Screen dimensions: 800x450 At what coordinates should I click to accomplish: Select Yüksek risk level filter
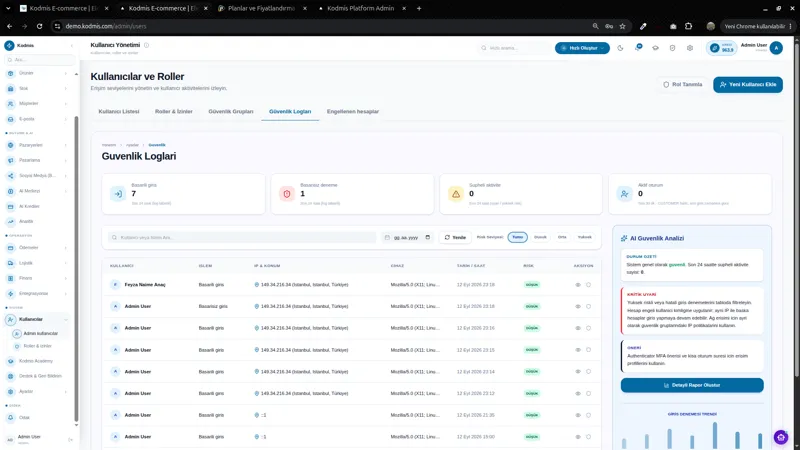click(585, 237)
